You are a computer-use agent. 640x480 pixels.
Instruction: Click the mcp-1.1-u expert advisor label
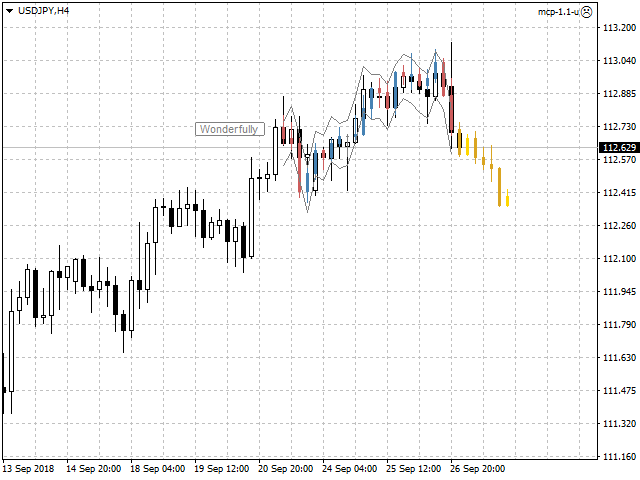tap(558, 10)
